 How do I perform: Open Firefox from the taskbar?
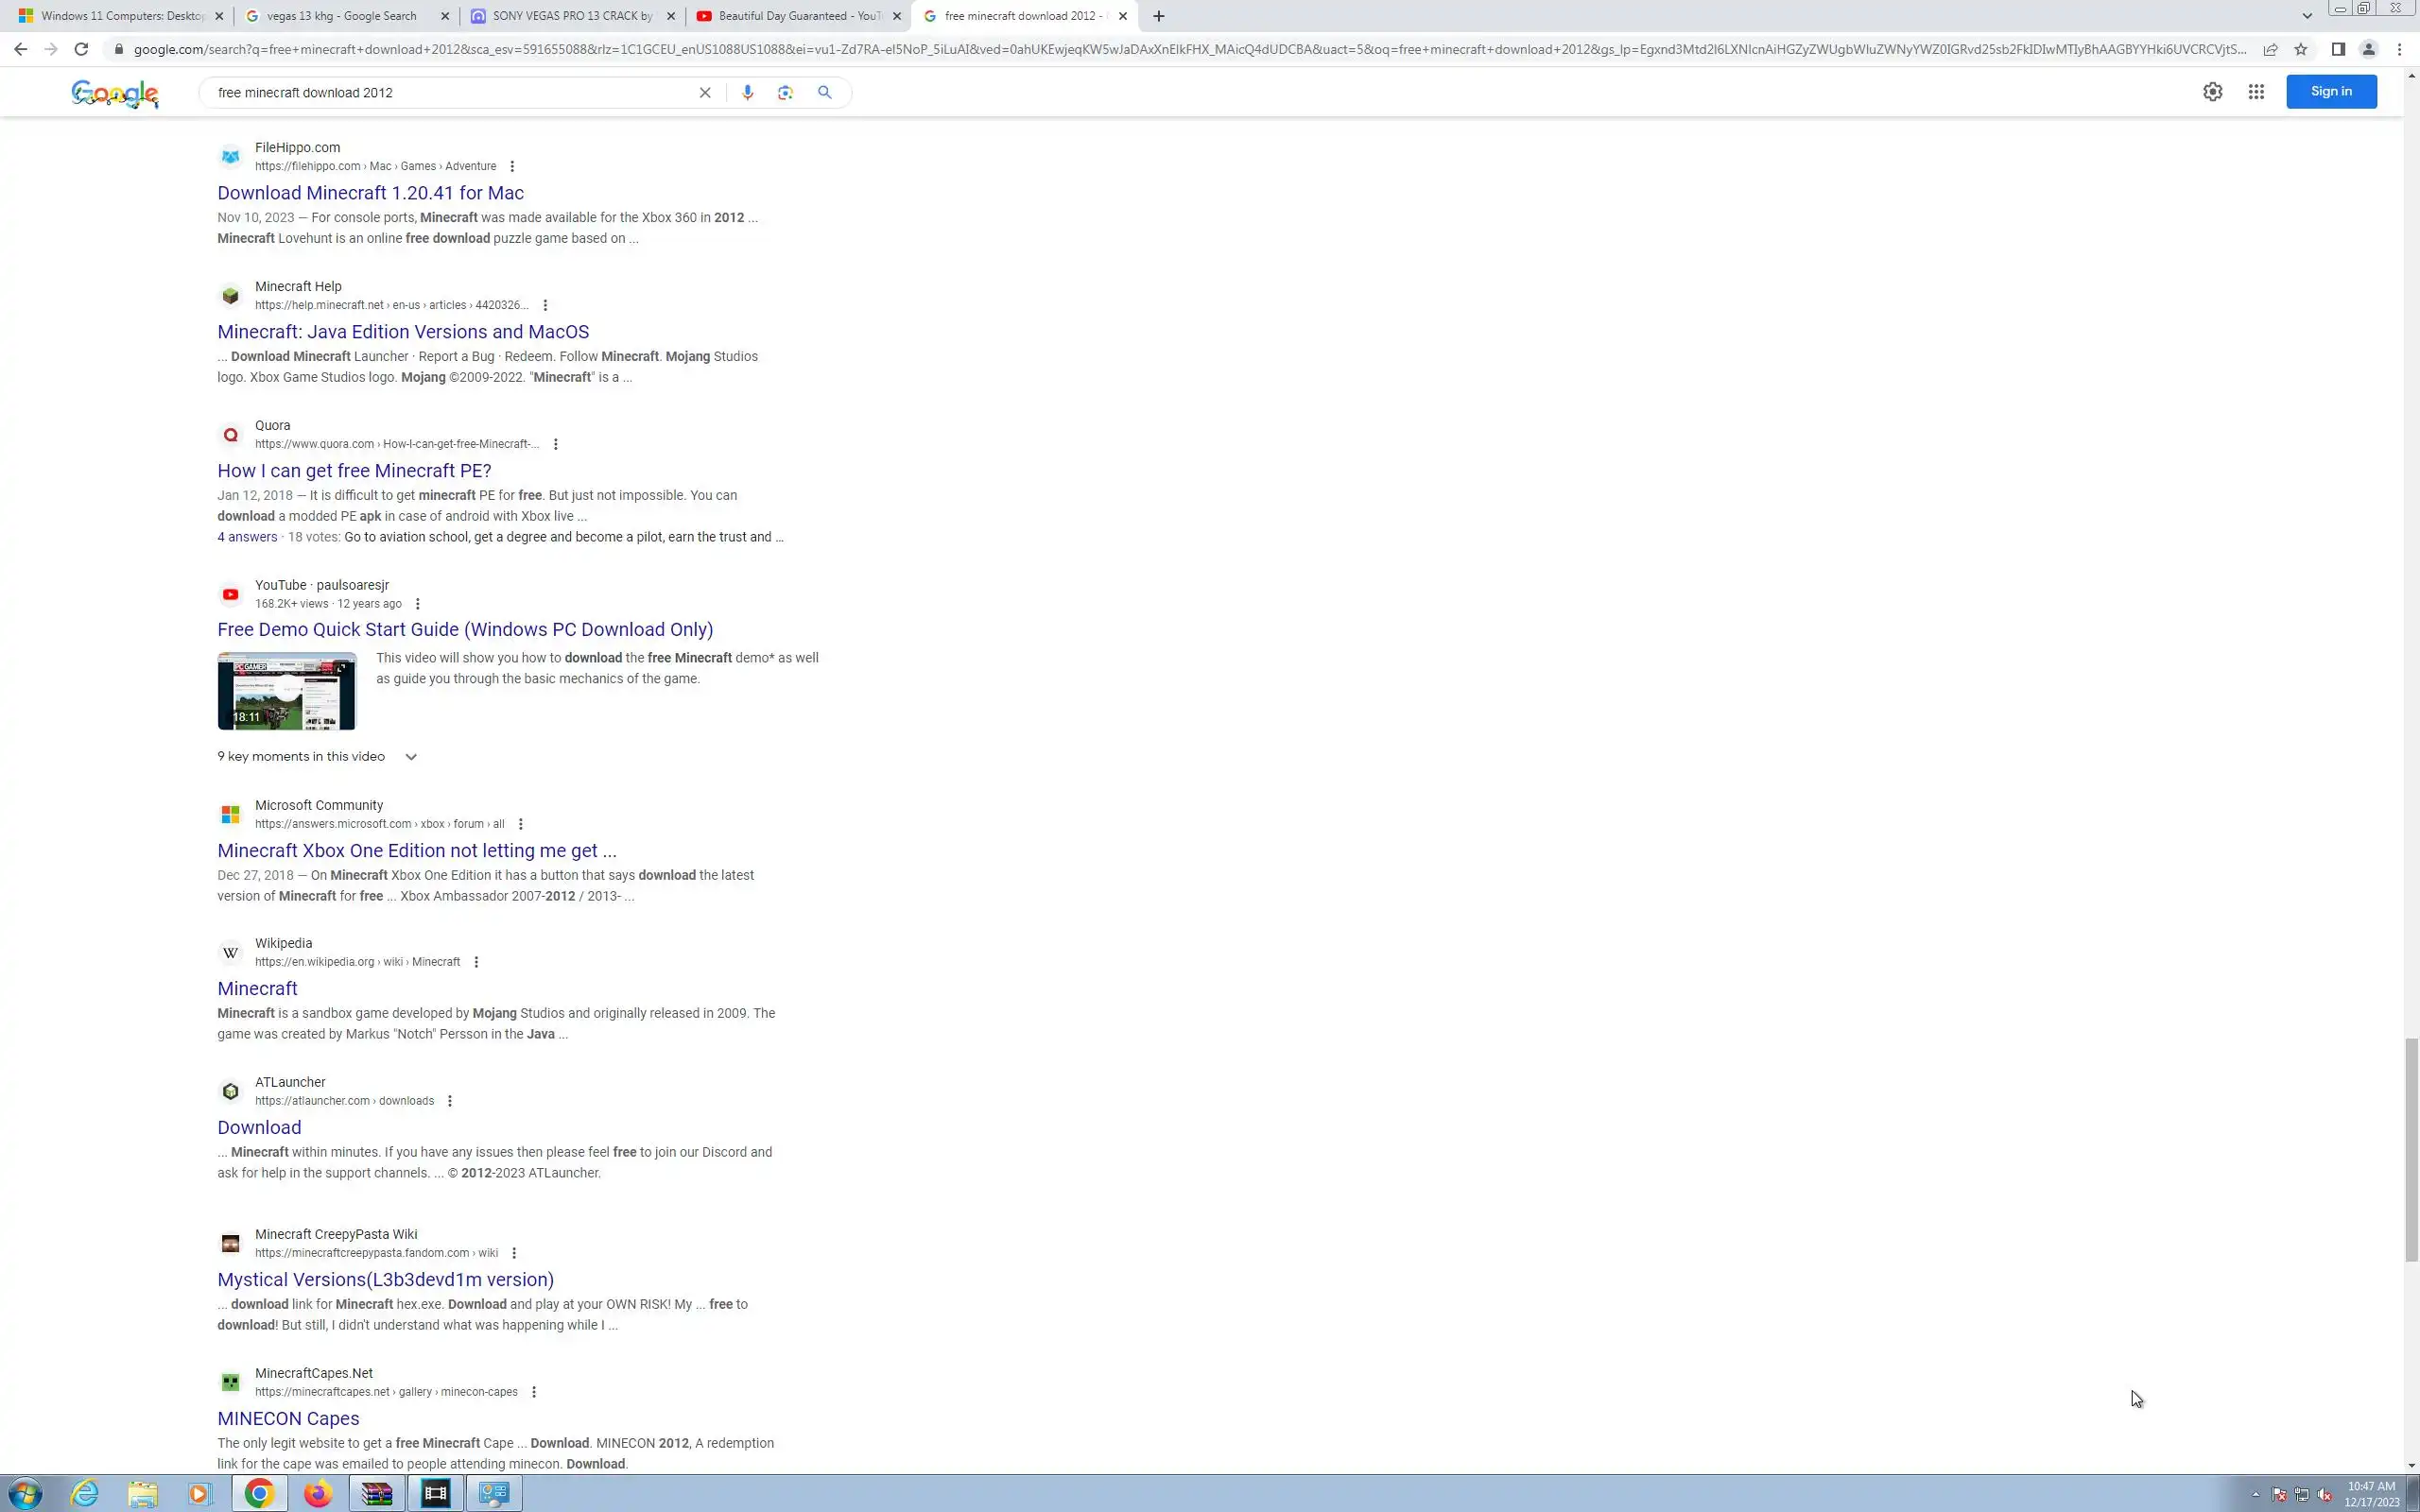[x=318, y=1494]
